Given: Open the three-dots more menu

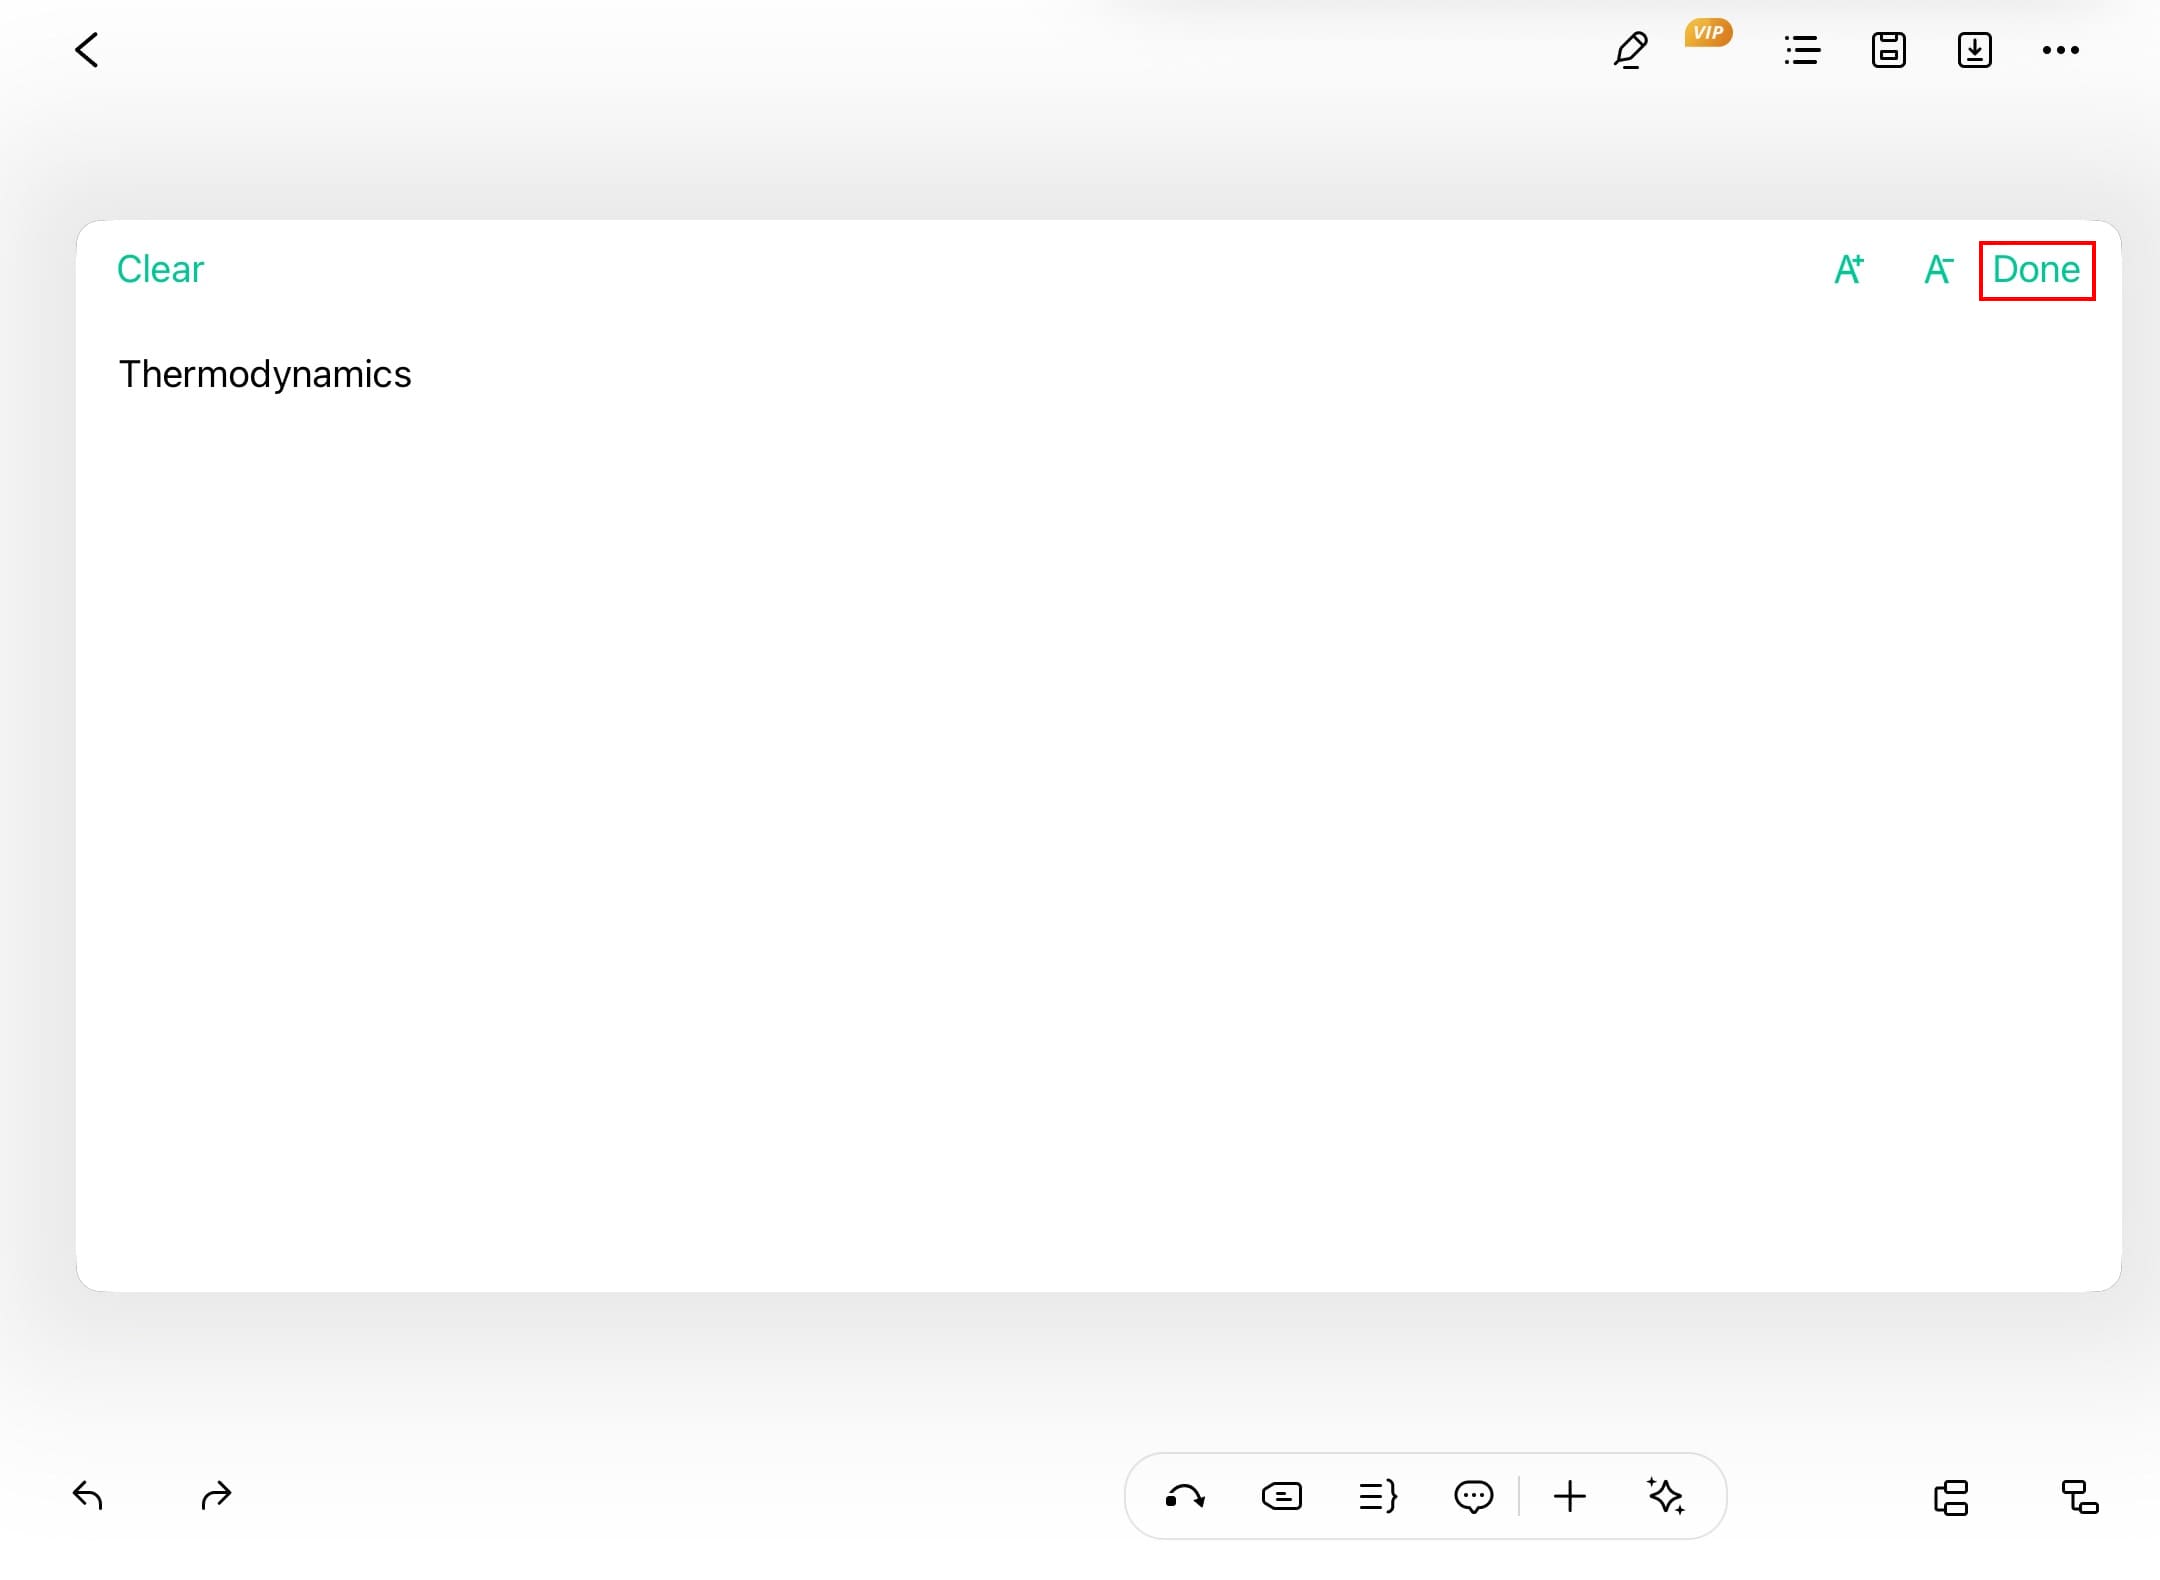Looking at the screenshot, I should [x=2060, y=50].
